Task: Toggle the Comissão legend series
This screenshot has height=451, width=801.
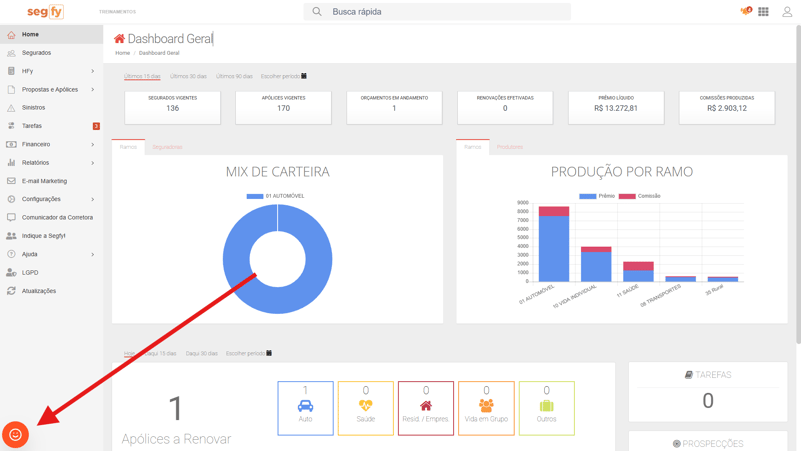Action: (x=641, y=196)
